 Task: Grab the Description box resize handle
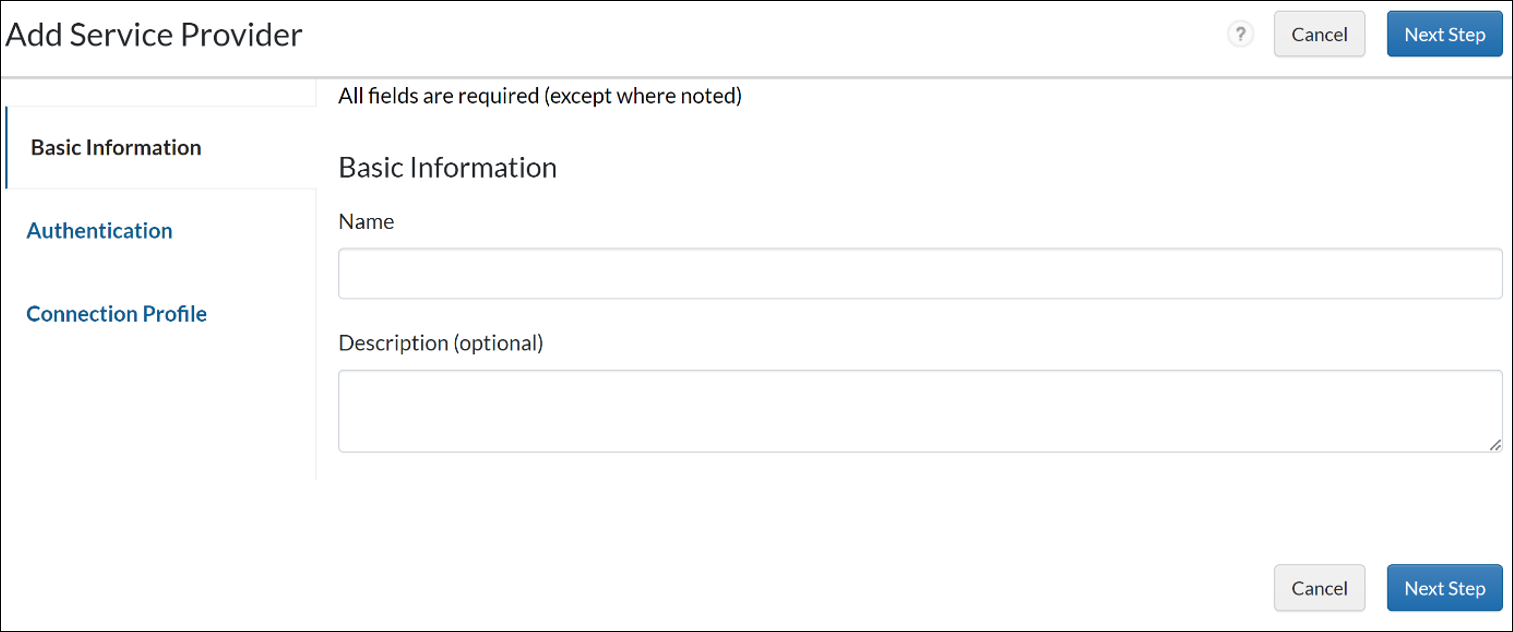(1495, 445)
